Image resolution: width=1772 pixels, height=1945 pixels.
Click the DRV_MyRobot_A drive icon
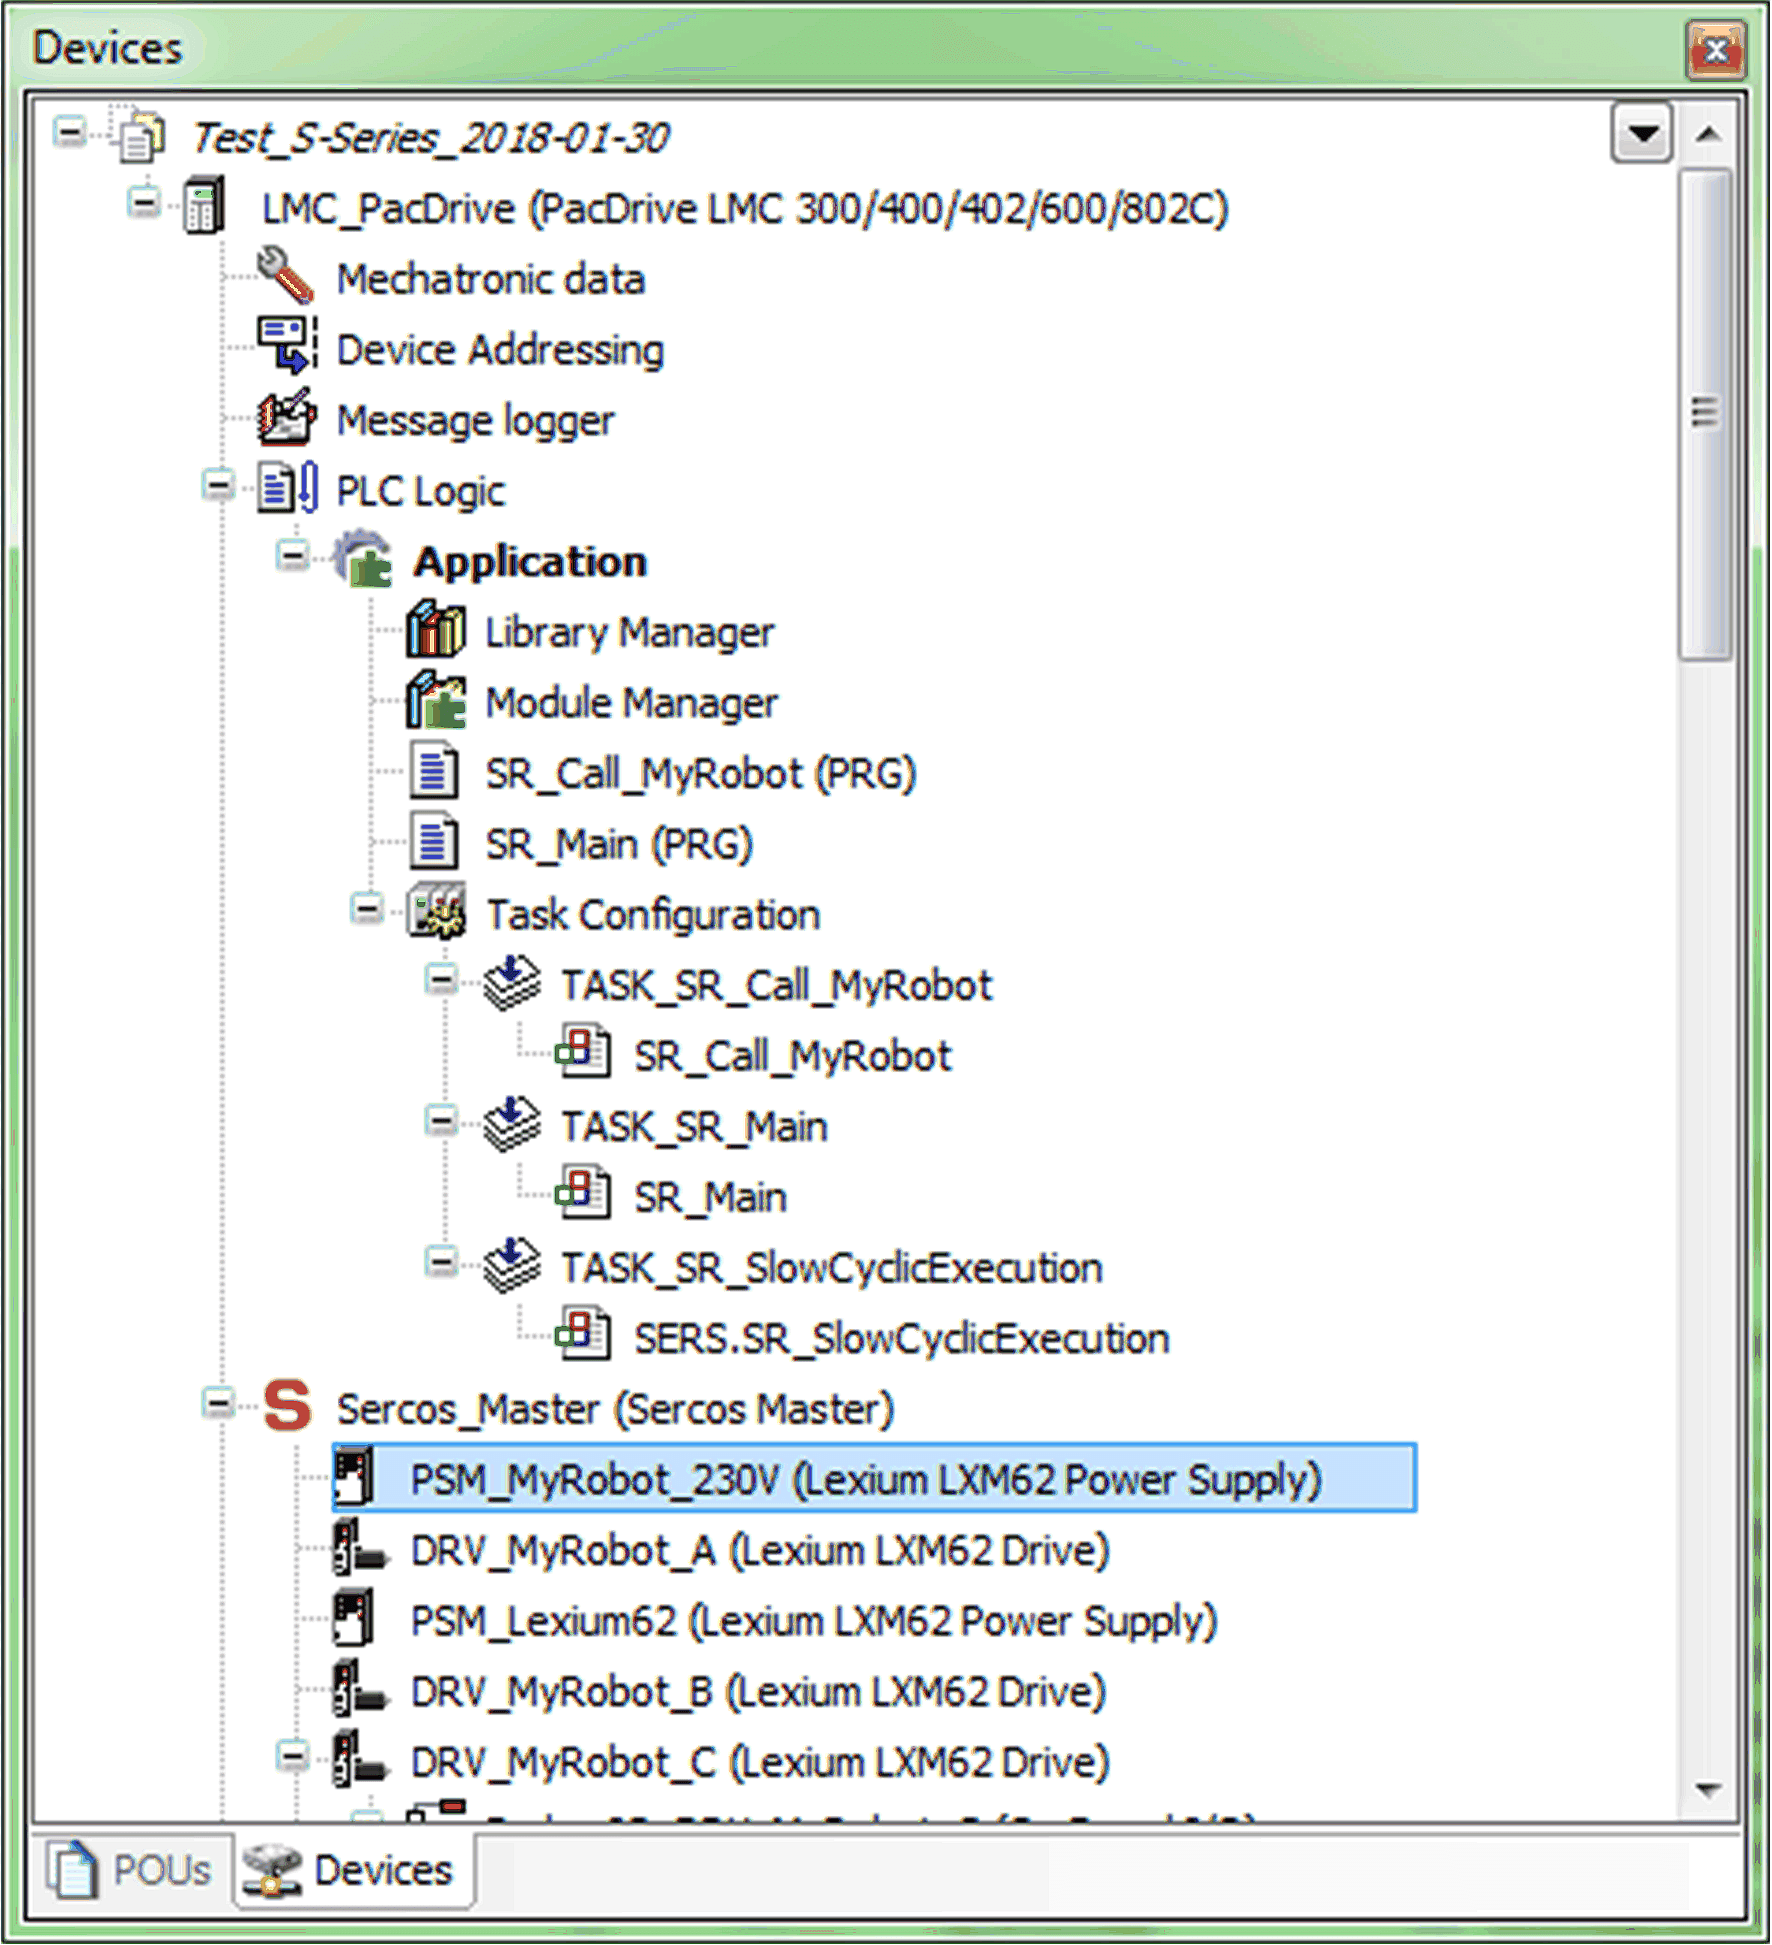click(x=360, y=1547)
